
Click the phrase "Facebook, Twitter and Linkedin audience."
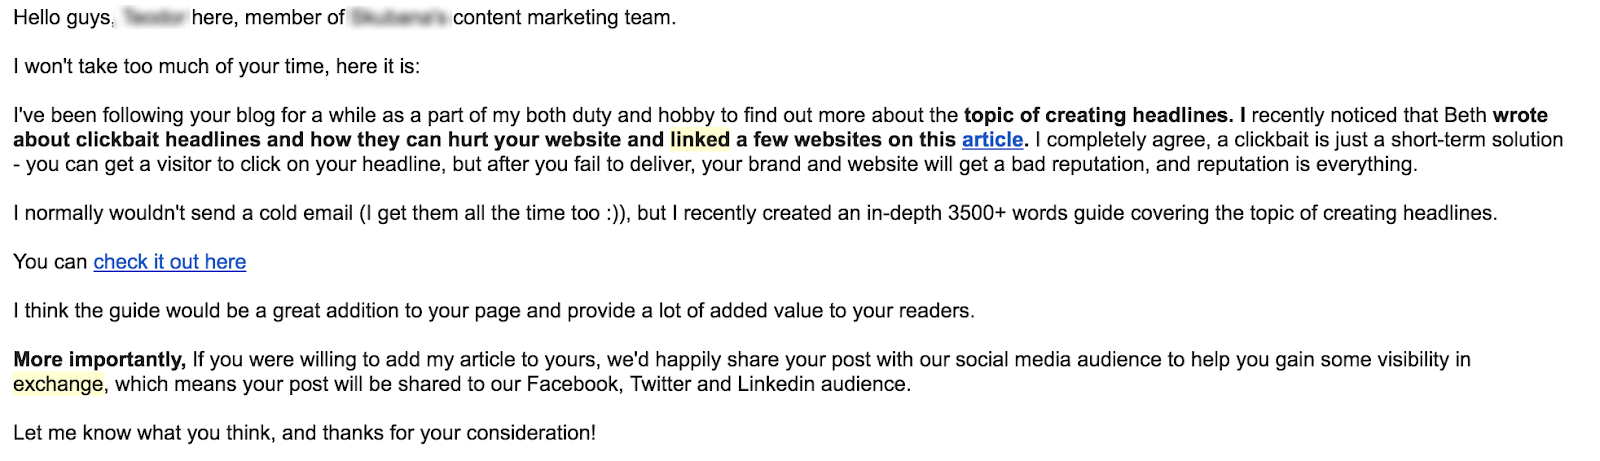point(719,384)
